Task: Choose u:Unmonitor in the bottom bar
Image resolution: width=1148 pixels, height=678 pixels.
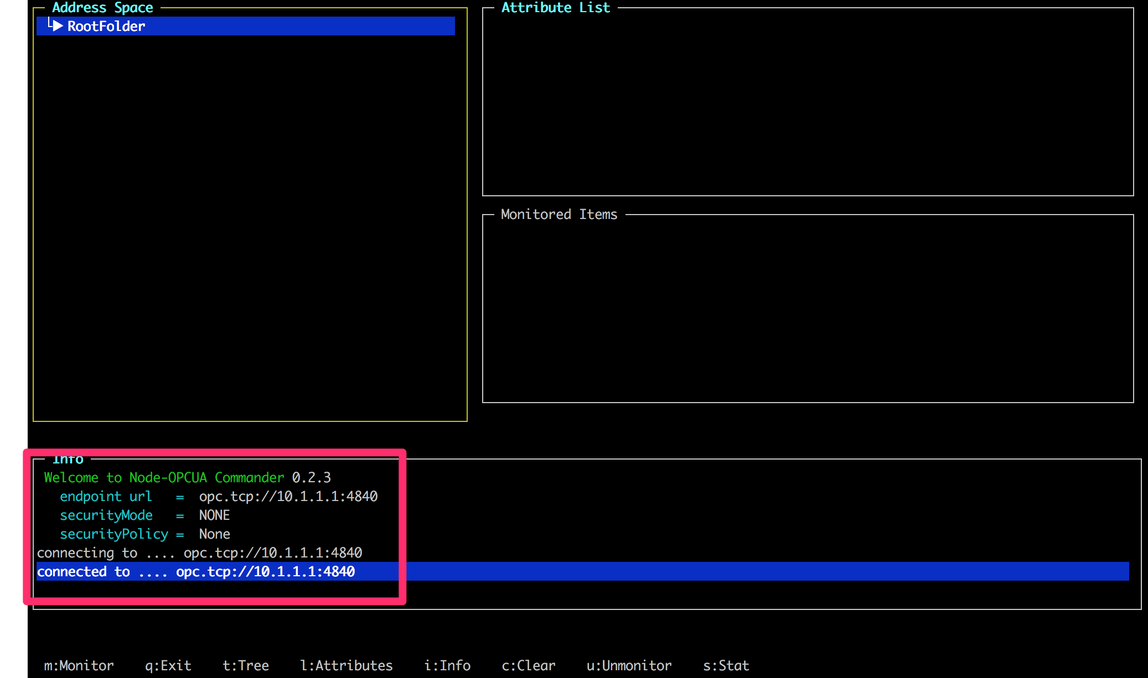Action: pos(628,665)
